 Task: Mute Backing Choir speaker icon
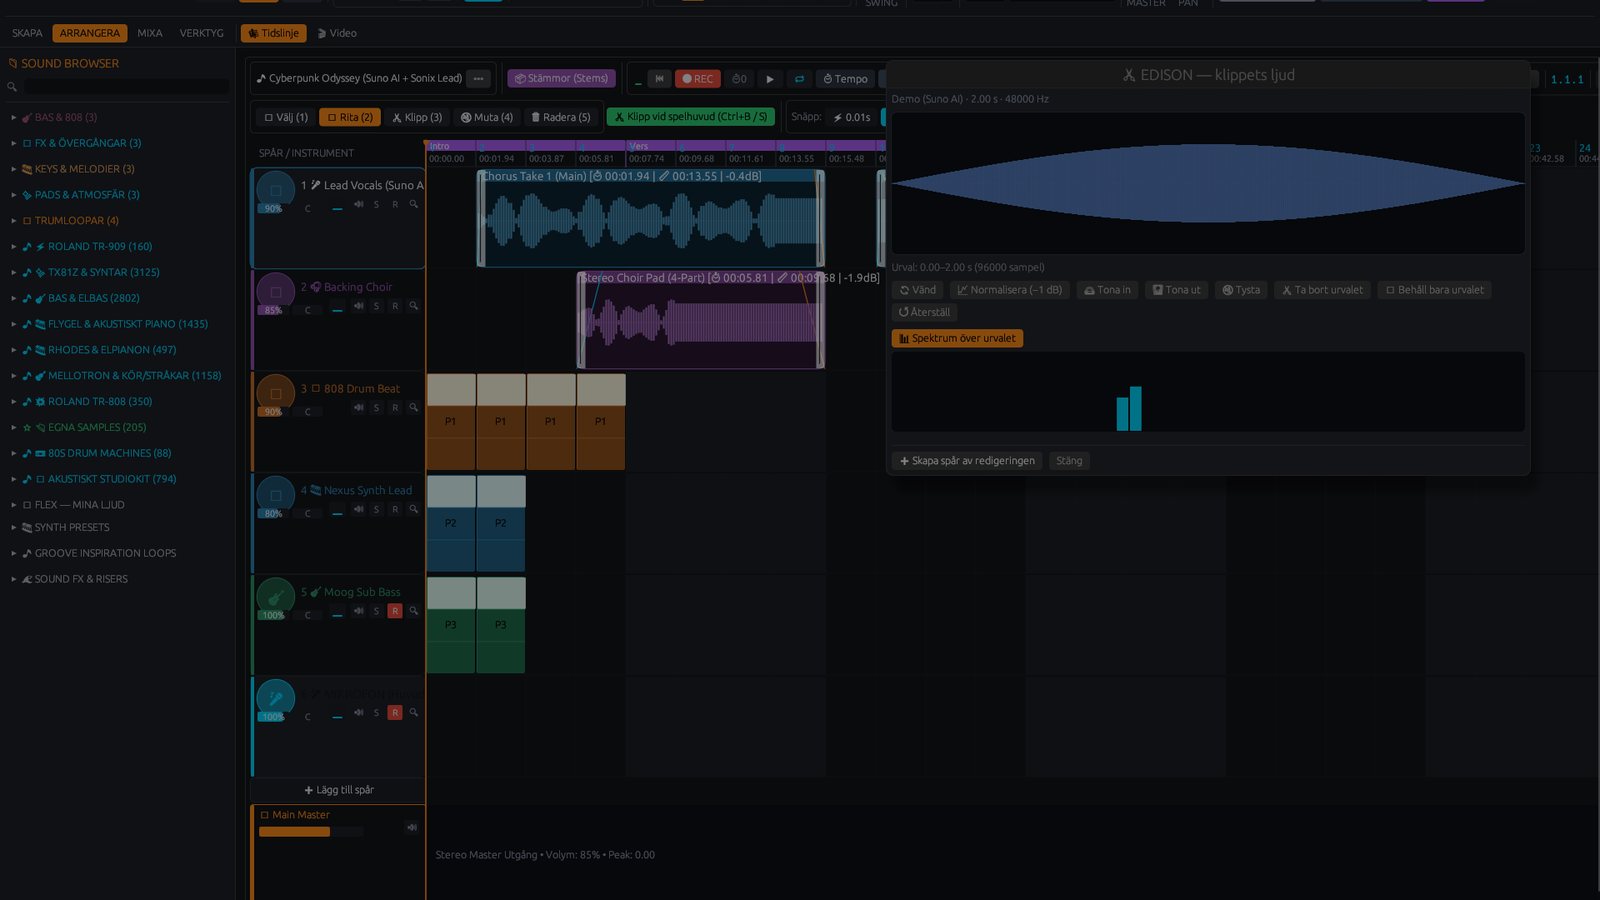[358, 306]
